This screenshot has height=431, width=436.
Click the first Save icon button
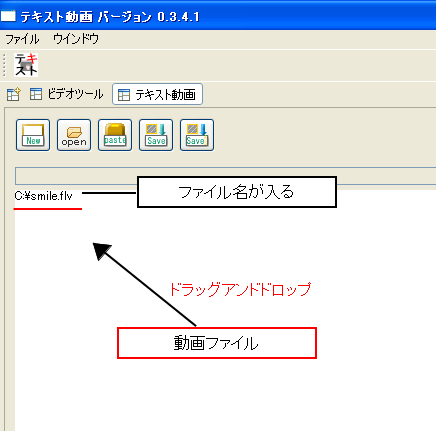156,135
